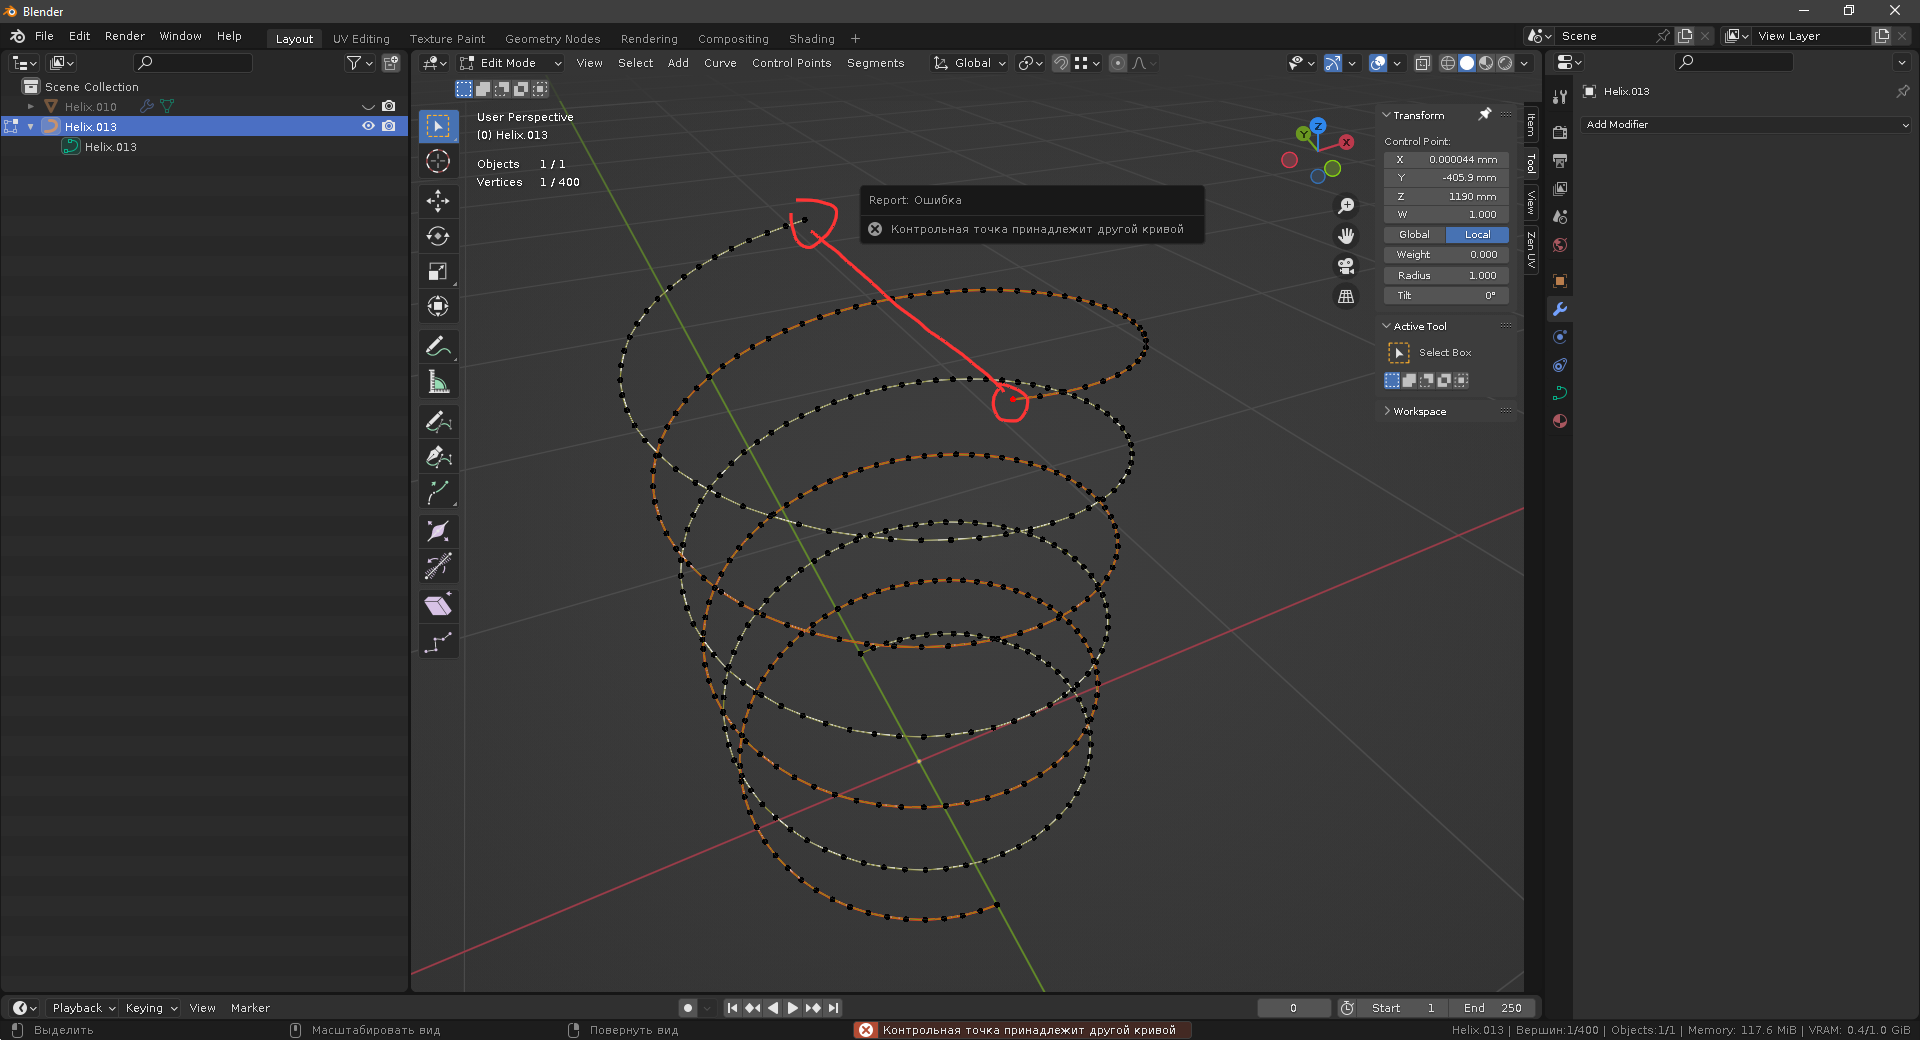Click the zoom viewport magnifier icon
The width and height of the screenshot is (1920, 1040).
1346,206
